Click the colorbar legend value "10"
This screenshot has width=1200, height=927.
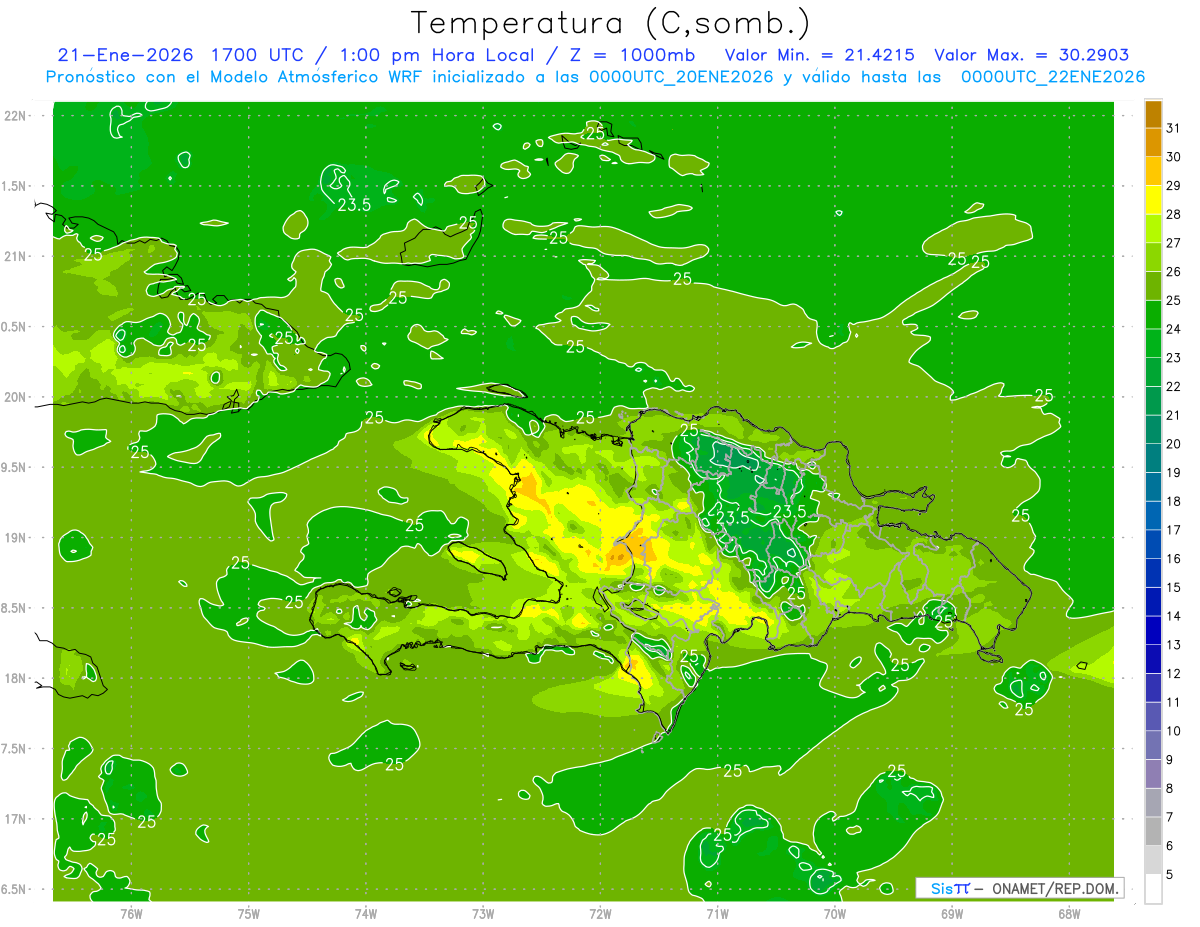point(1173,731)
